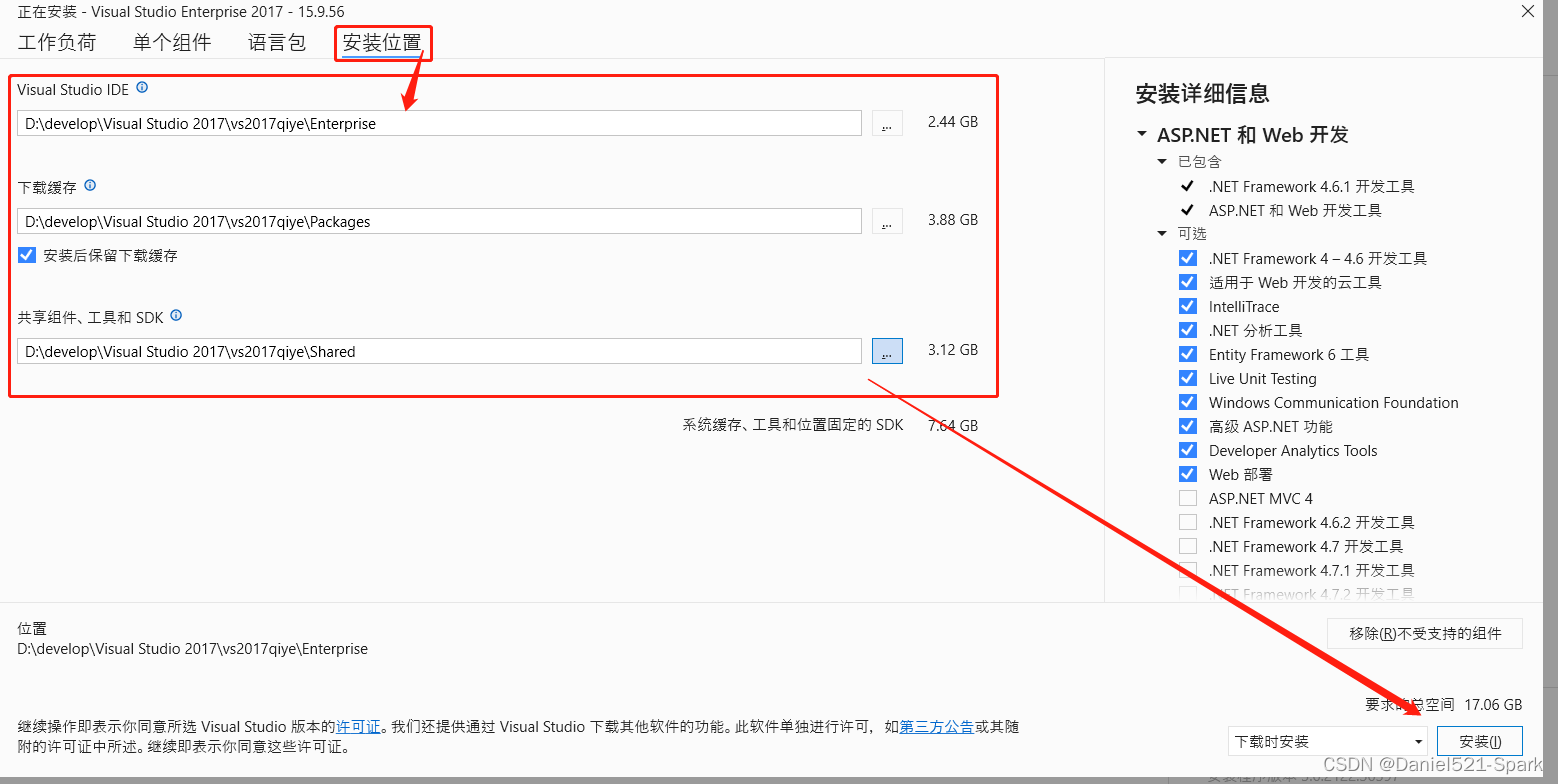The height and width of the screenshot is (784, 1558).
Task: Check ASP.NET MVC 4 component
Action: [x=1188, y=498]
